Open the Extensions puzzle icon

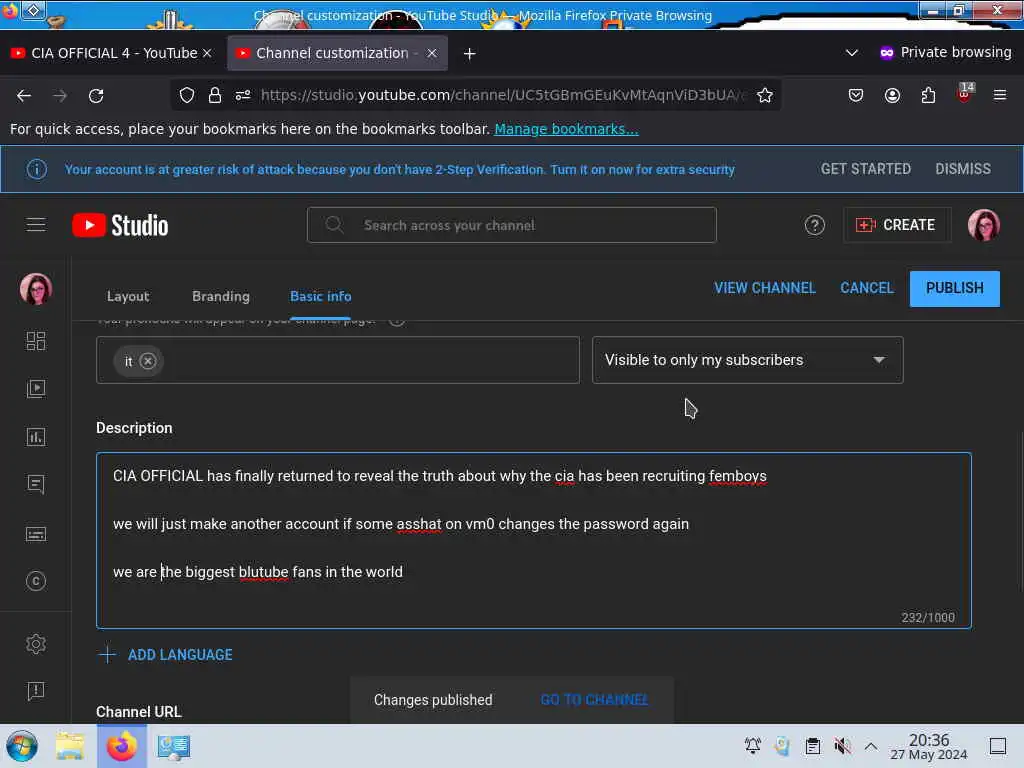coord(928,95)
